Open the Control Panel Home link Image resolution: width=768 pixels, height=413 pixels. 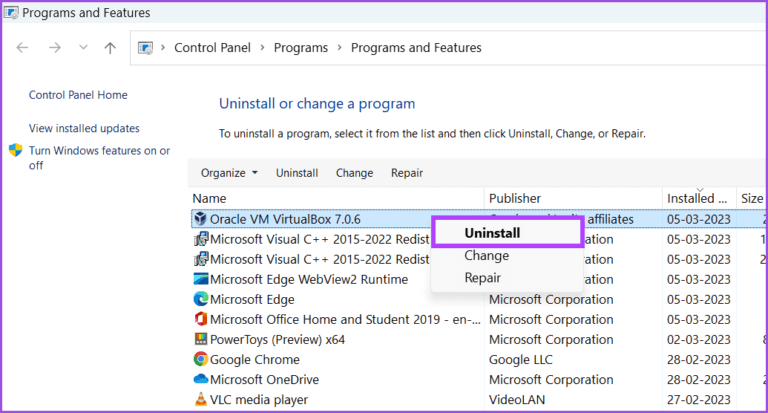click(x=78, y=95)
